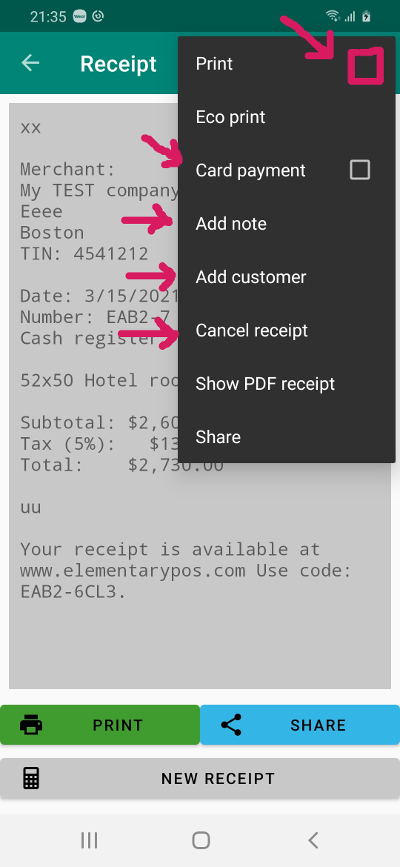Click the printer icon on the green button

(31, 724)
